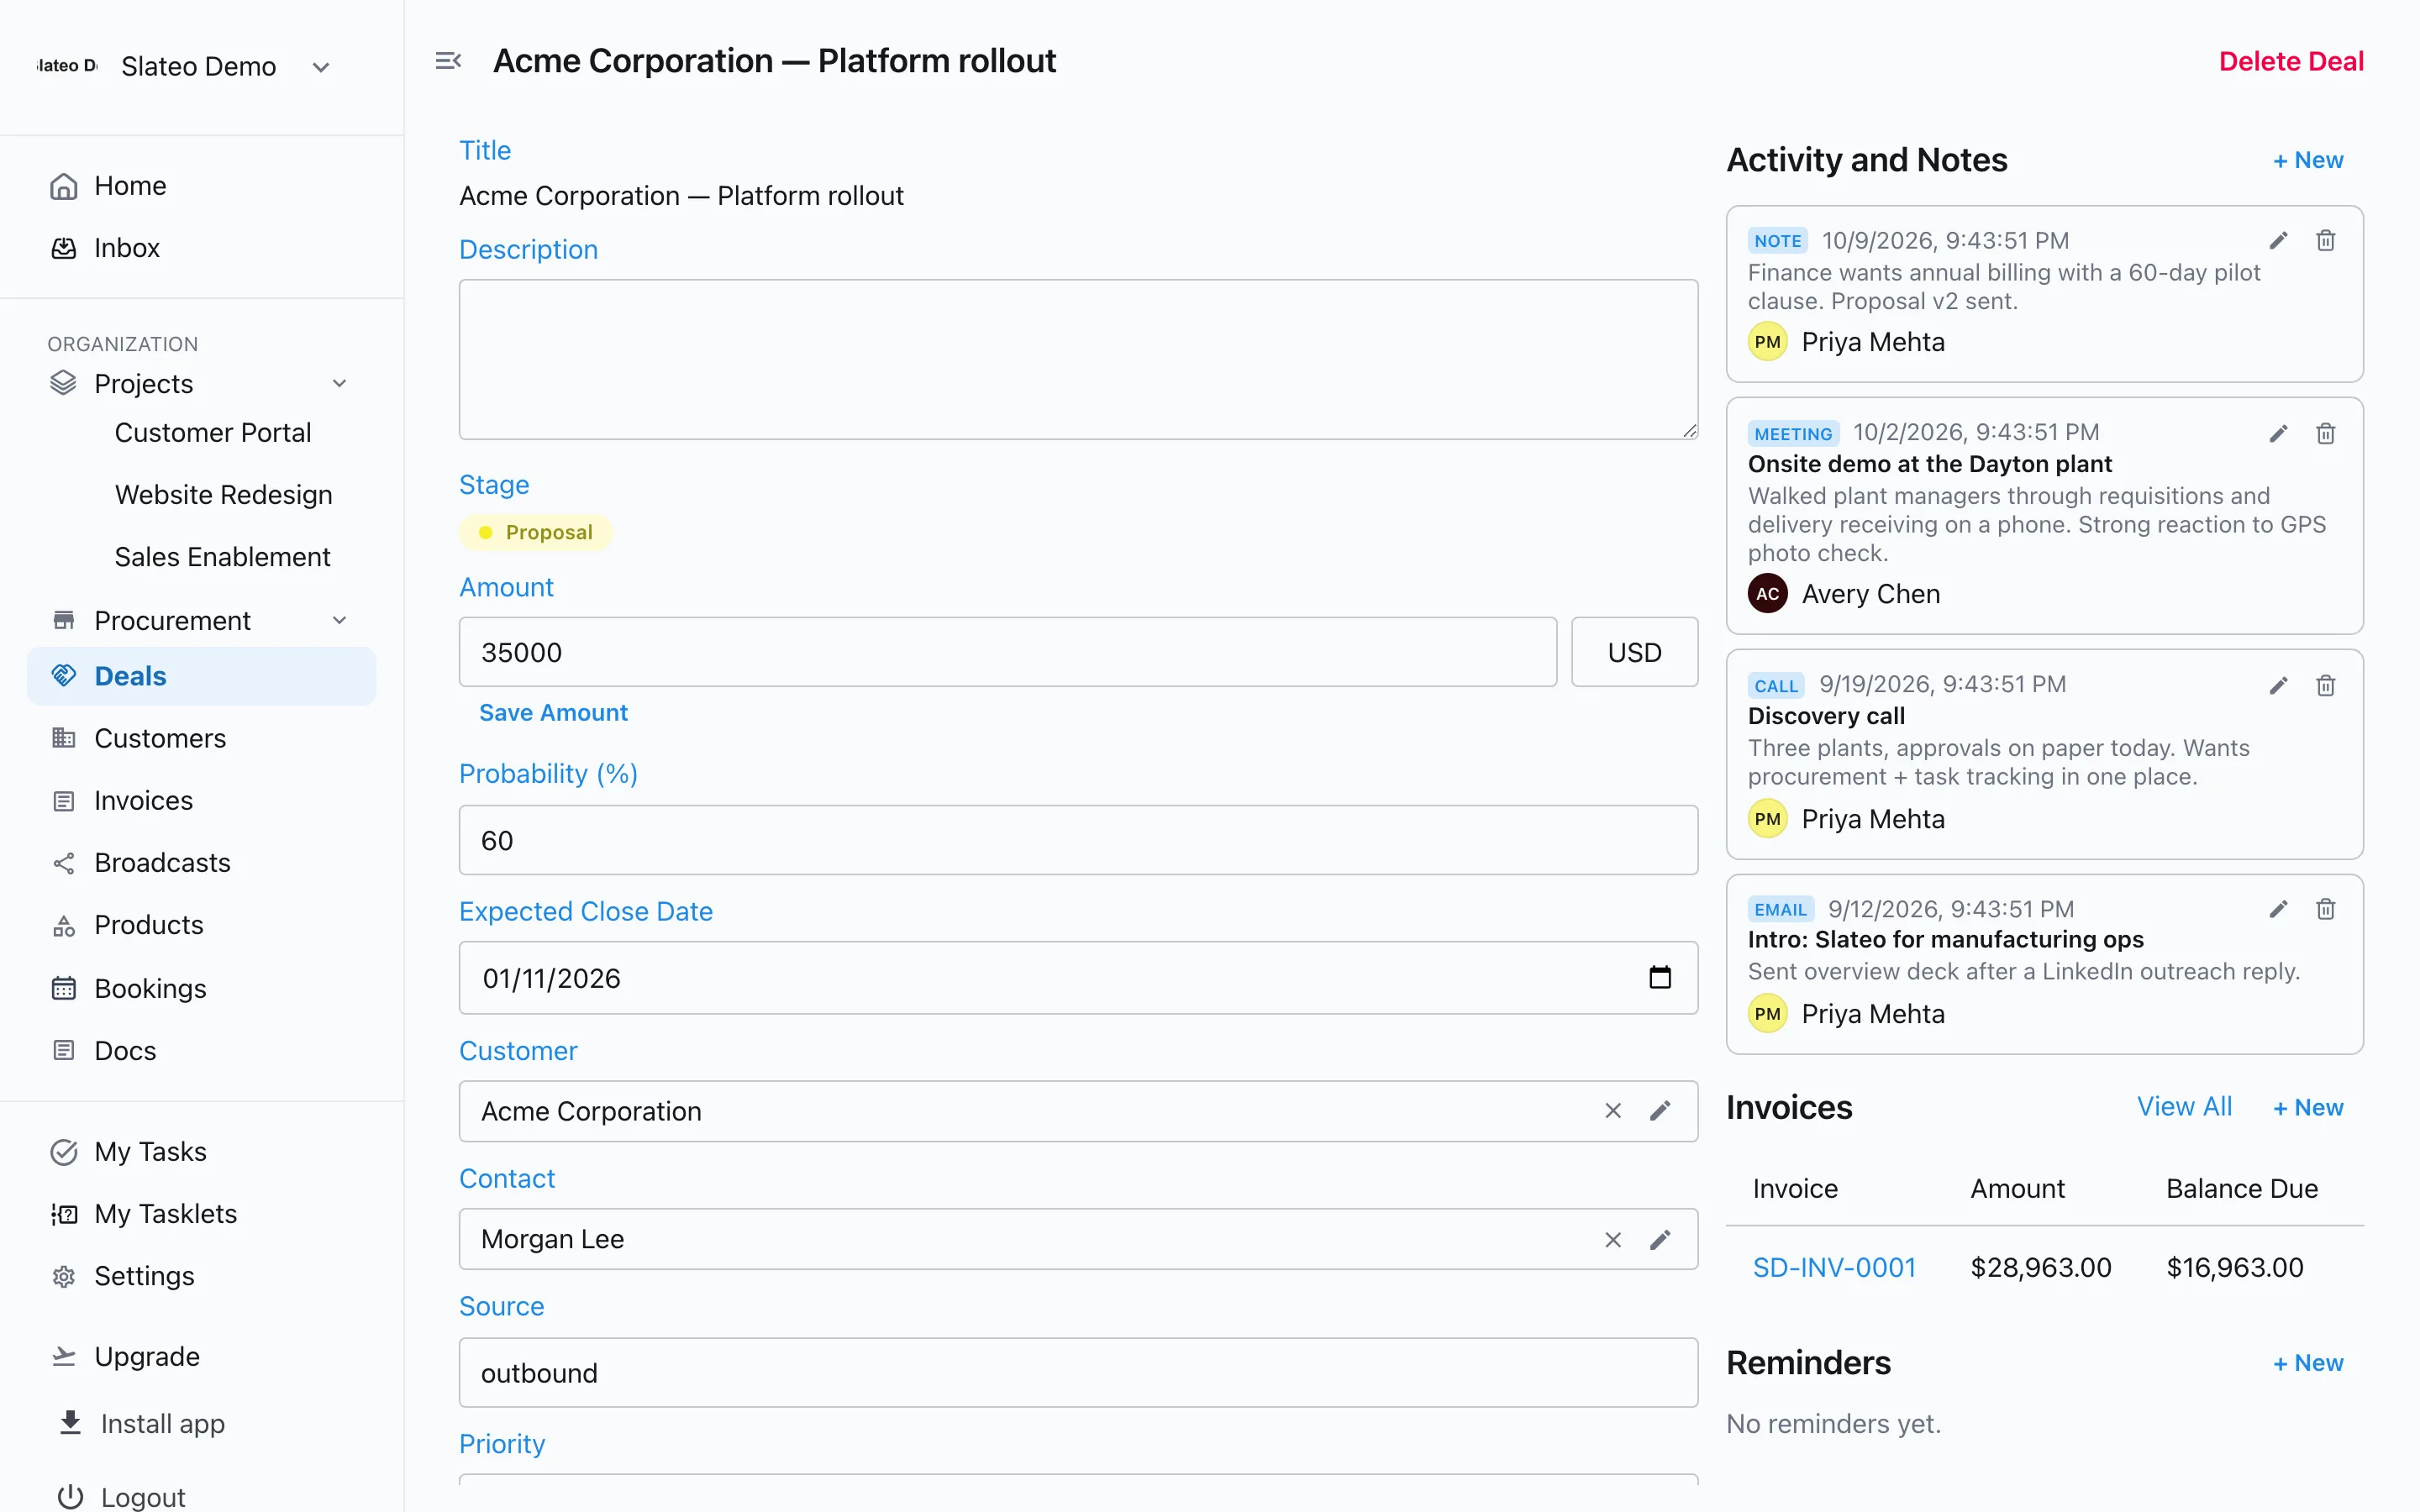Open the USD currency selector
2420x1512 pixels.
(x=1634, y=652)
